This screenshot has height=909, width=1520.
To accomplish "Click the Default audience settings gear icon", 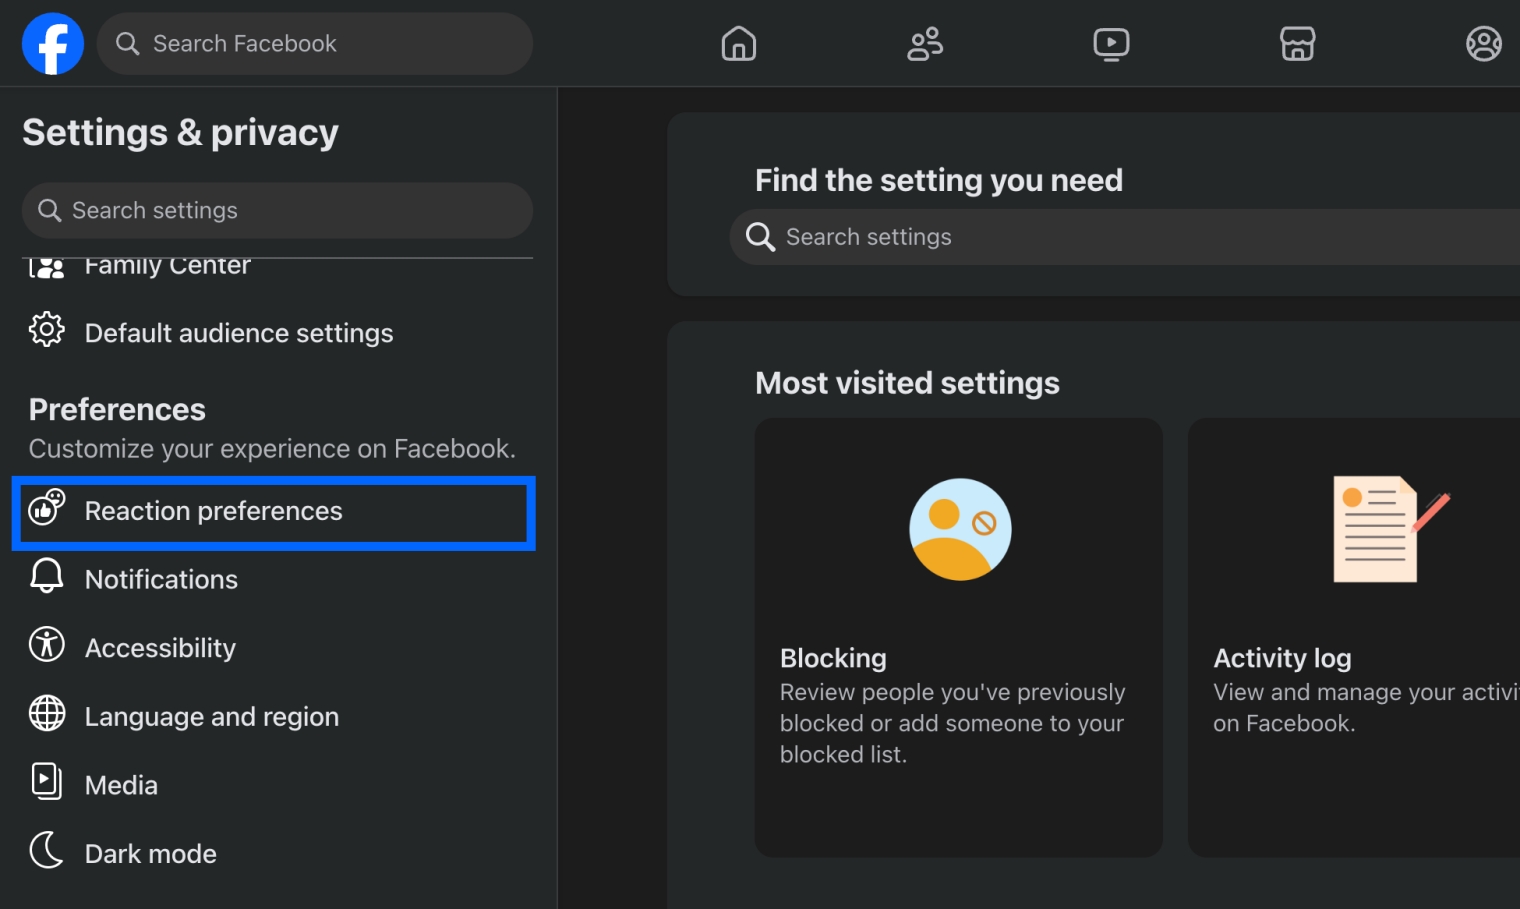I will [46, 330].
